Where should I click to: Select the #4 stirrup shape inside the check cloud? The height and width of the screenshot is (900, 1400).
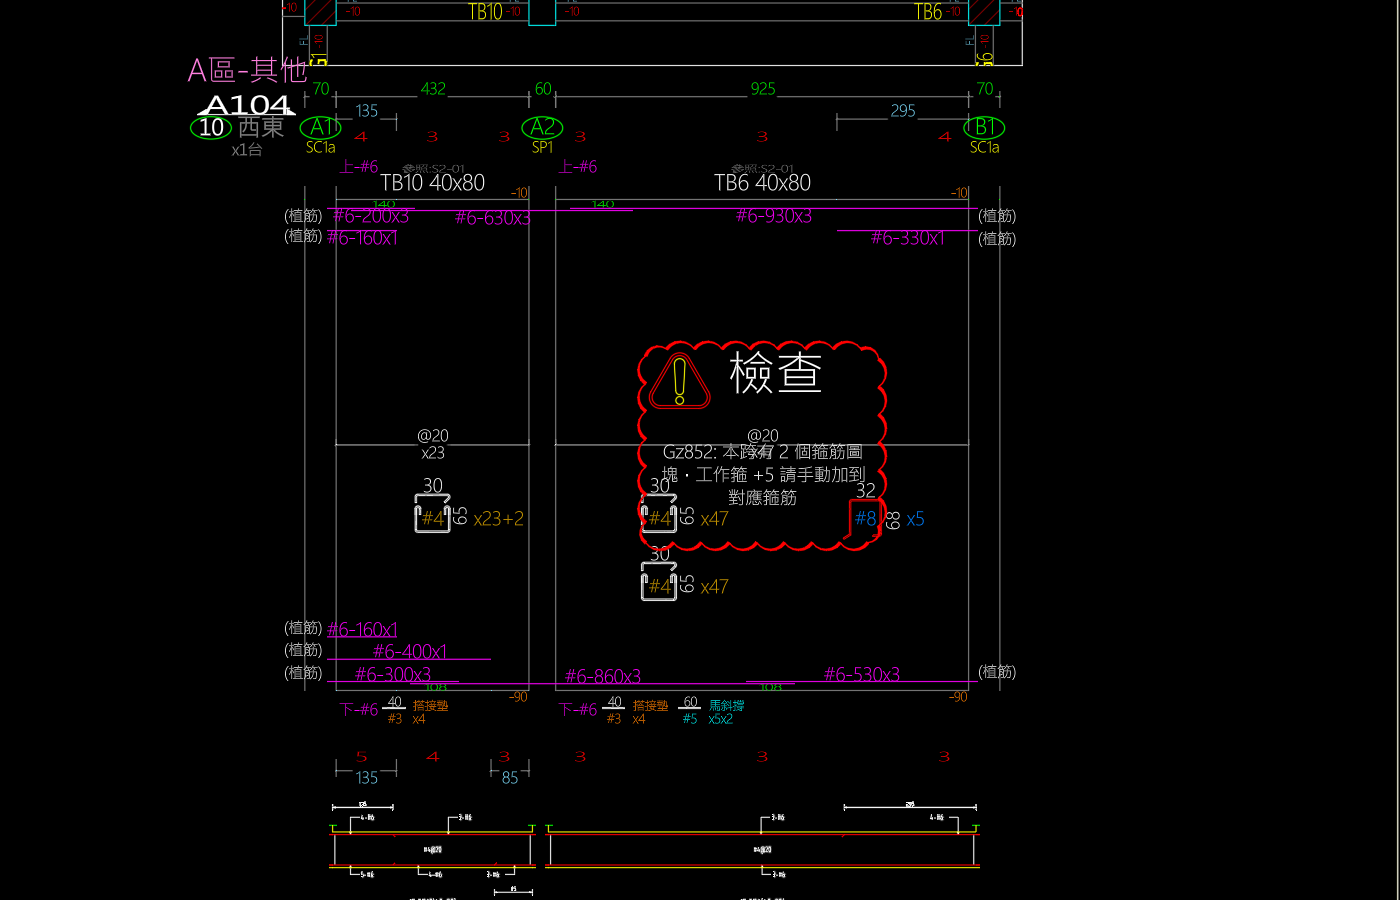[659, 514]
